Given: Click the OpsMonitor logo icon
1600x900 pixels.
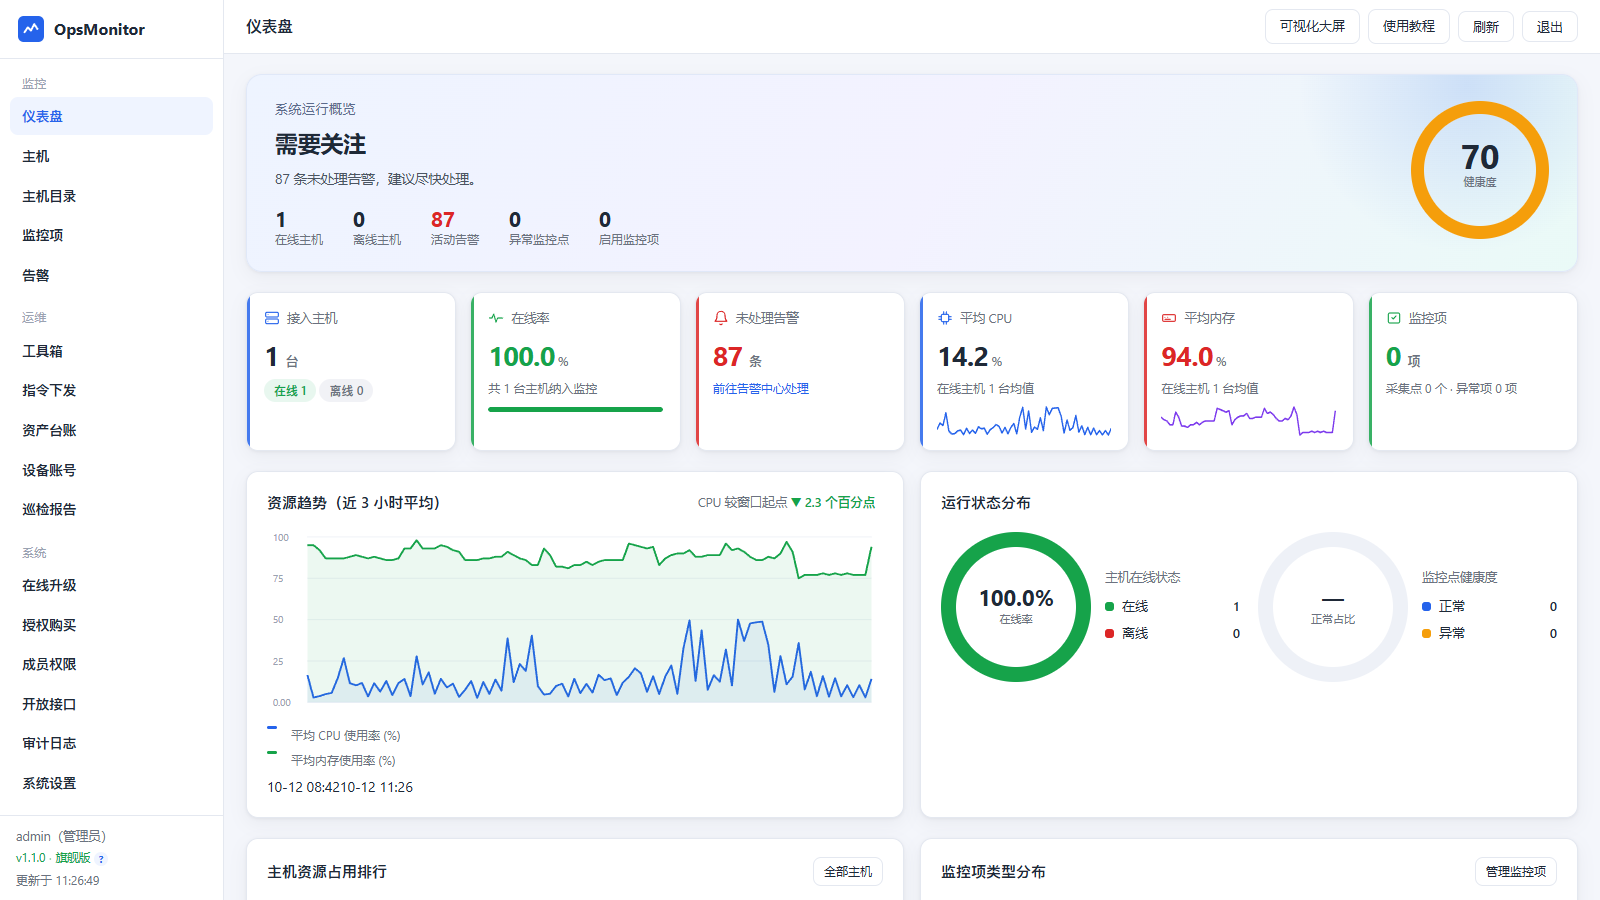Looking at the screenshot, I should pos(31,29).
